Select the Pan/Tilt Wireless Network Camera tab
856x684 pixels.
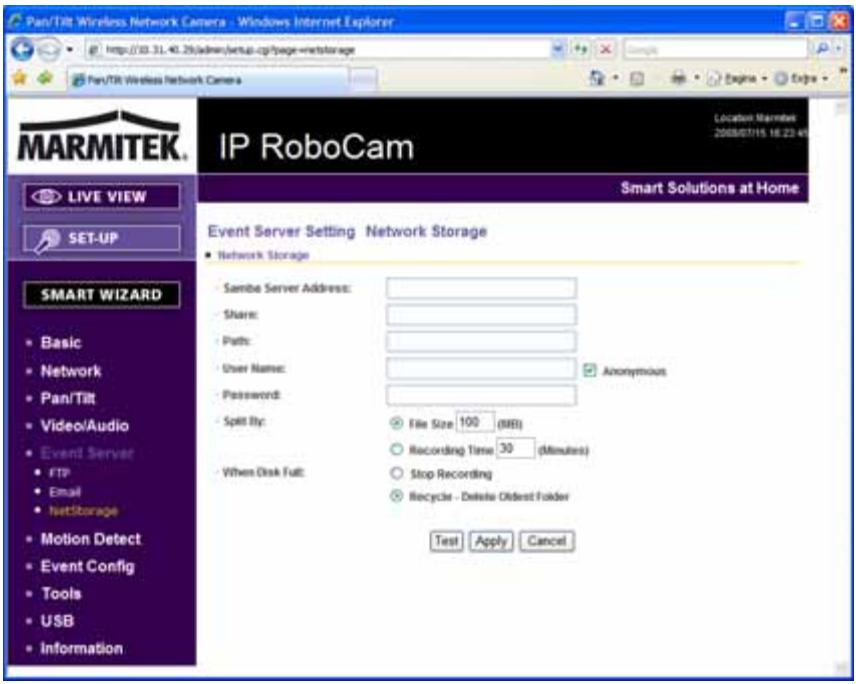coord(207,80)
